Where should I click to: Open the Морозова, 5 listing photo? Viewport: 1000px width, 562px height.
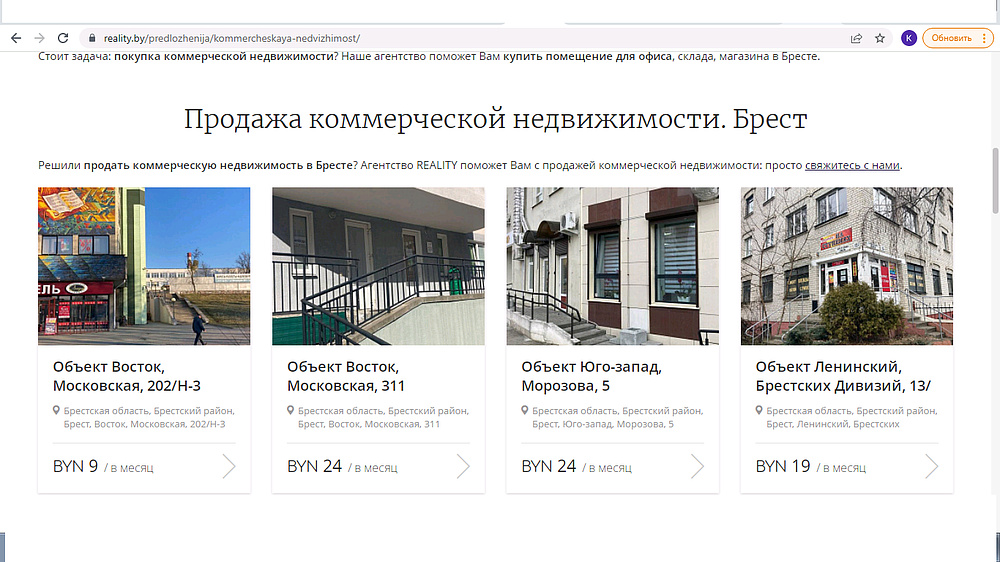coord(612,266)
